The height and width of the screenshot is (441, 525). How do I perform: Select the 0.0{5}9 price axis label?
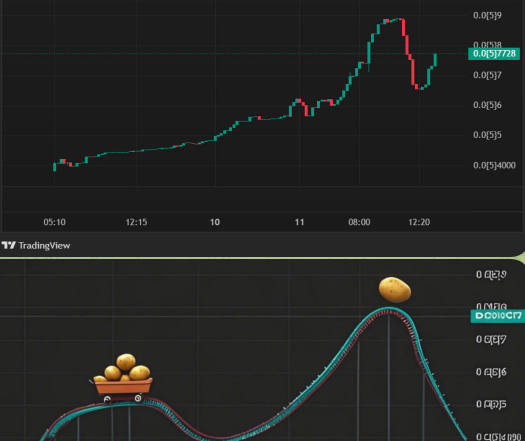coord(487,15)
